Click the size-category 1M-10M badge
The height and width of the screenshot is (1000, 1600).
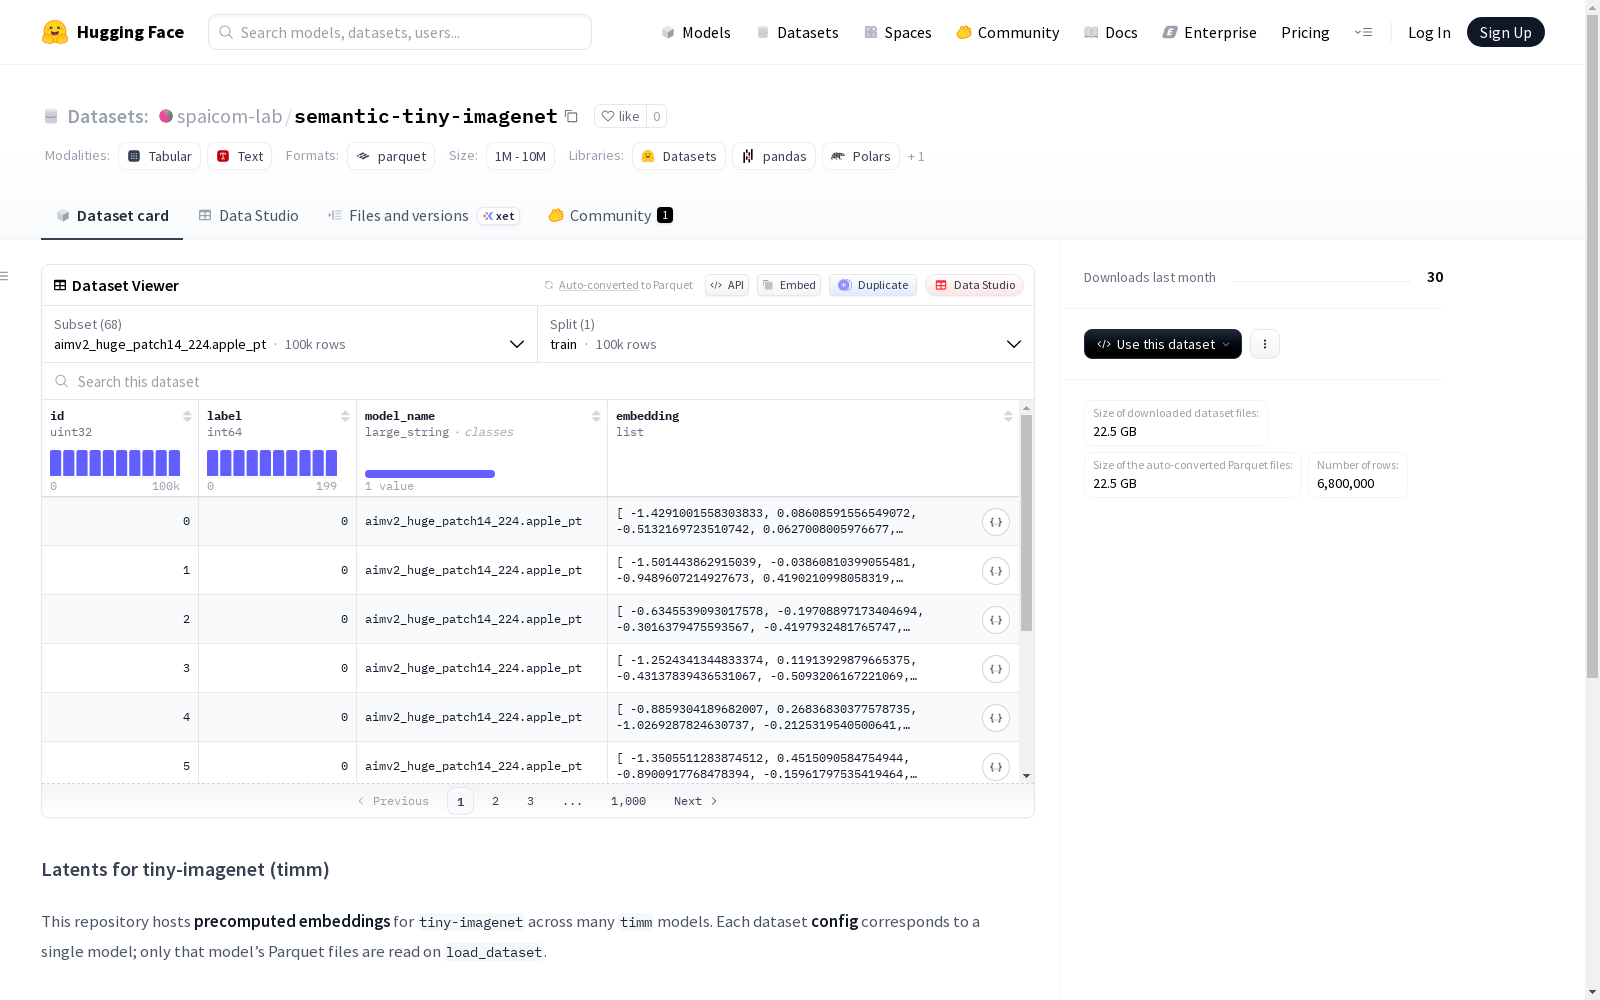(520, 156)
